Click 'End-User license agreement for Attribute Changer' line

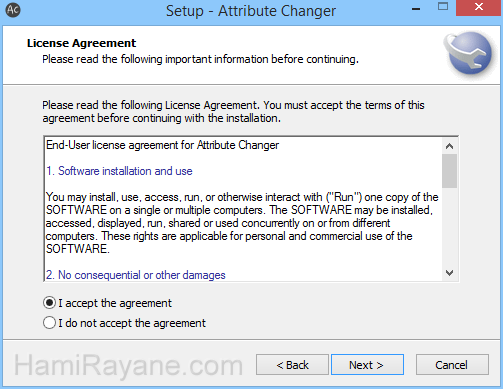[162, 145]
